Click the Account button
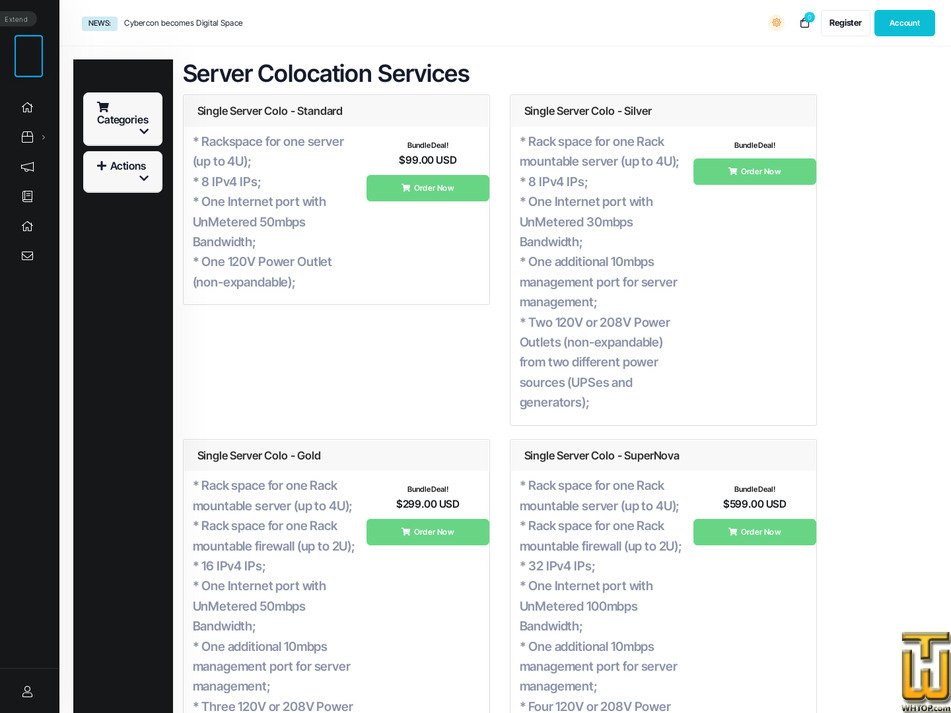The width and height of the screenshot is (951, 713). 904,23
